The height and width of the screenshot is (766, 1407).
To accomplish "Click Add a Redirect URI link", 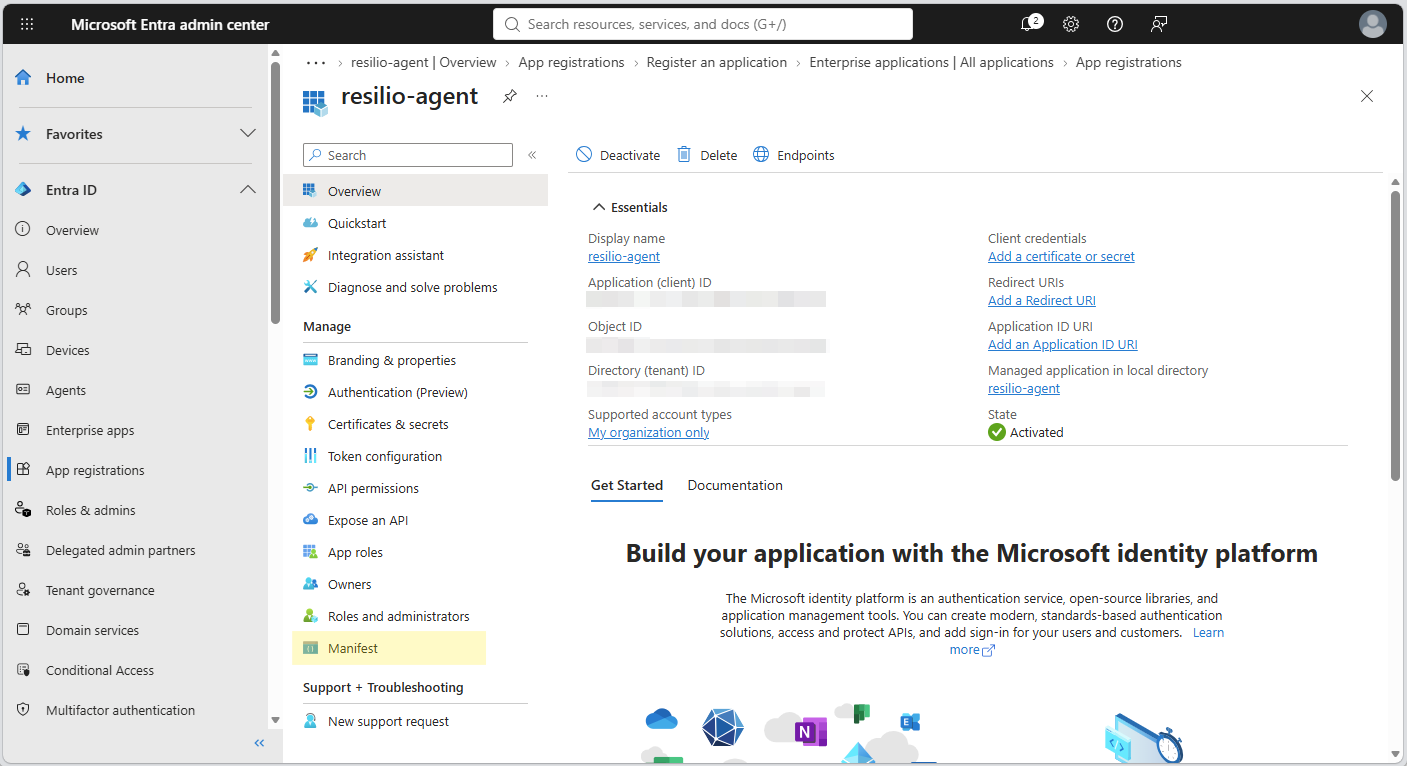I will tap(1042, 301).
